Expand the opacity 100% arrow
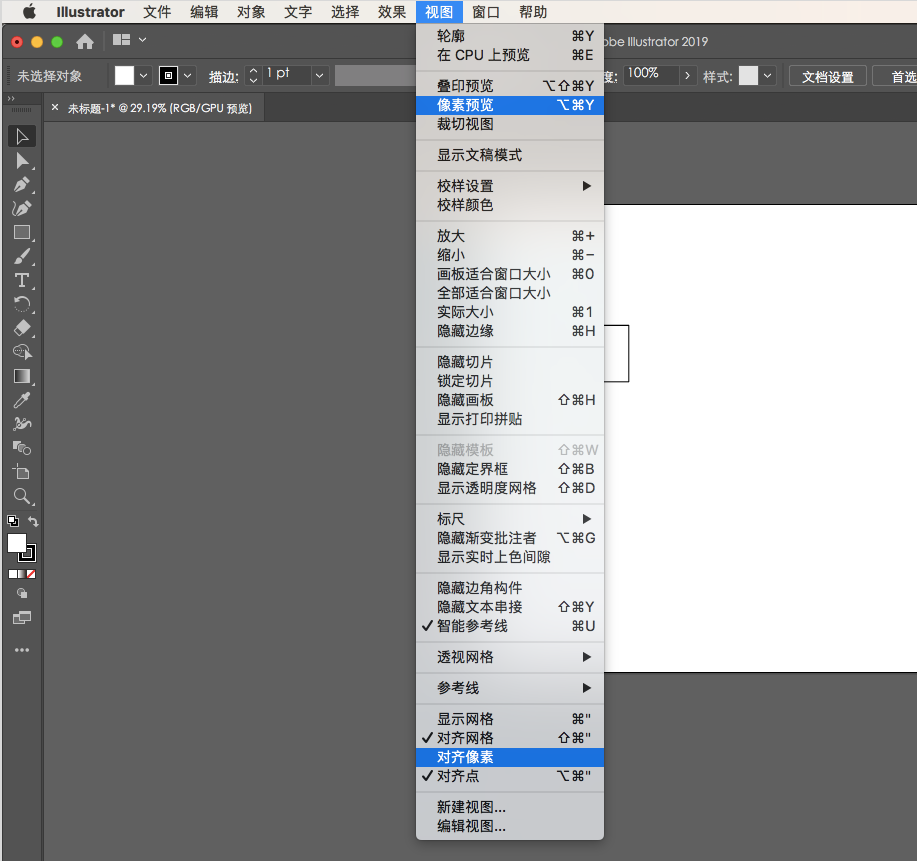917x861 pixels. tap(687, 75)
